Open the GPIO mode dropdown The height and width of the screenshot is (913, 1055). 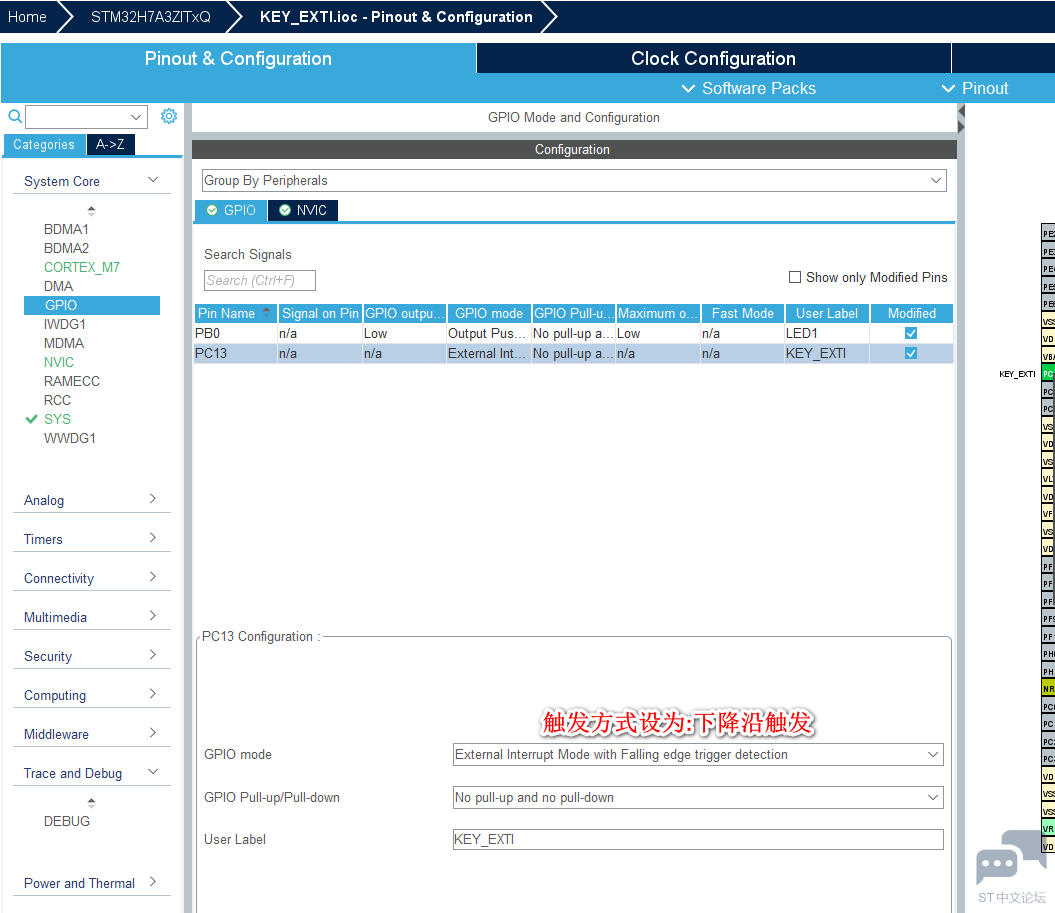point(698,754)
